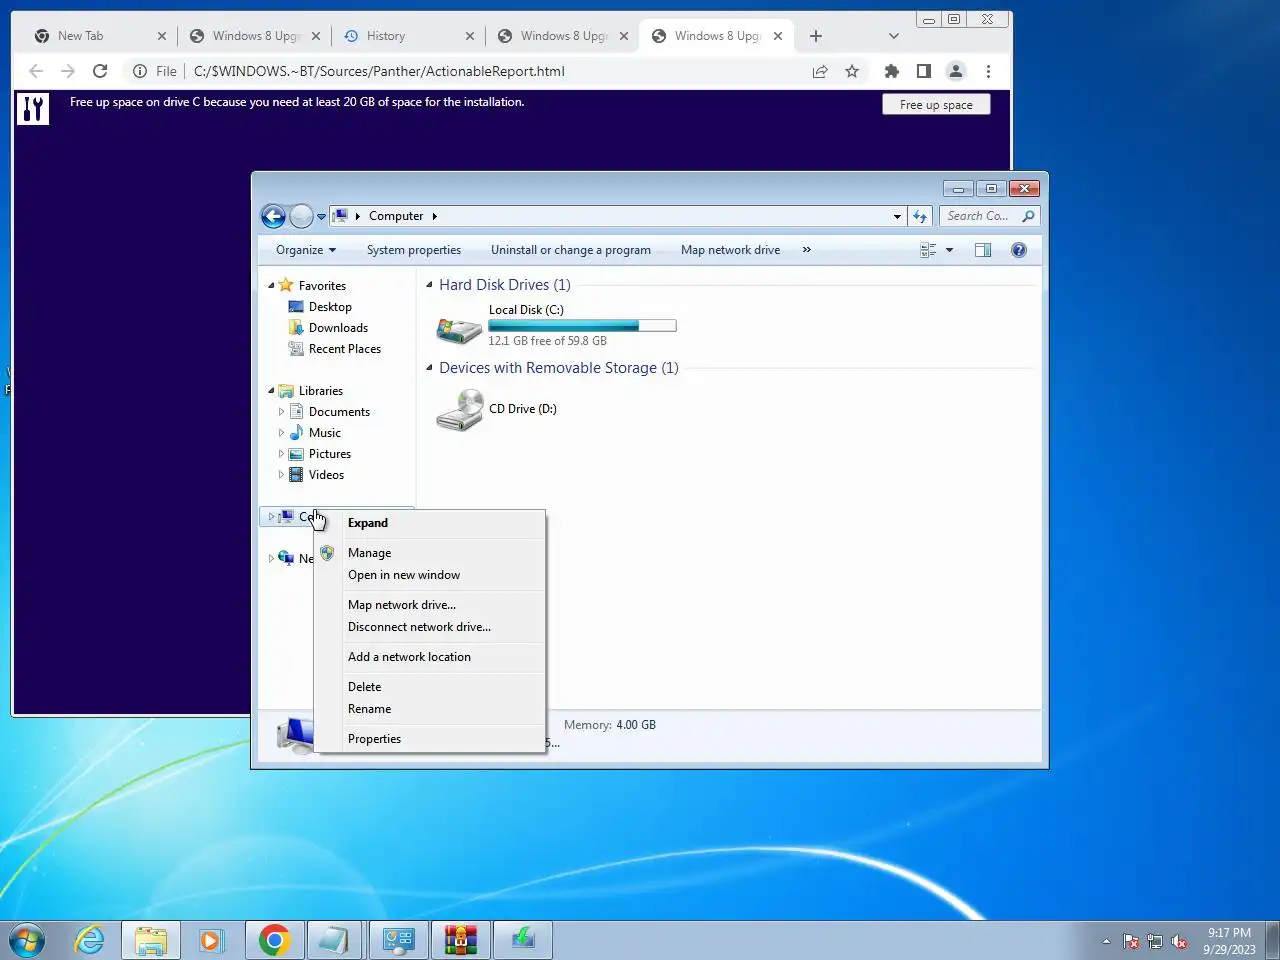Select CD Drive (D:) icon
This screenshot has height=960, width=1280.
(460, 410)
